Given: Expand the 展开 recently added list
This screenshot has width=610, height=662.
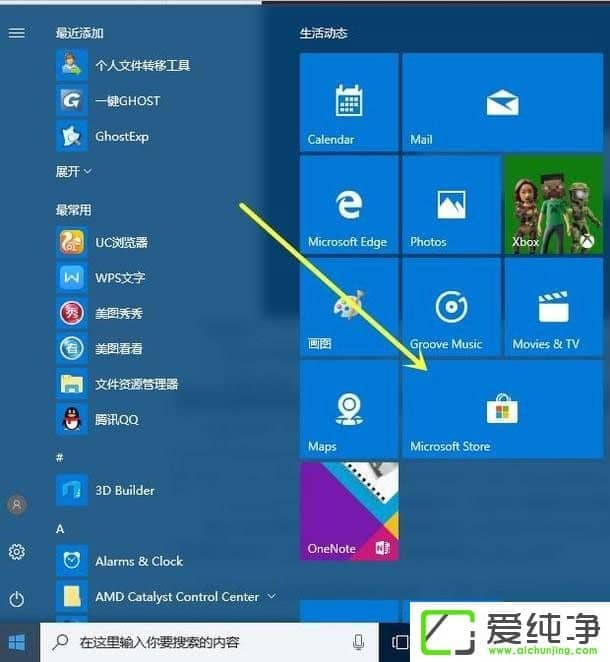Looking at the screenshot, I should click(73, 171).
